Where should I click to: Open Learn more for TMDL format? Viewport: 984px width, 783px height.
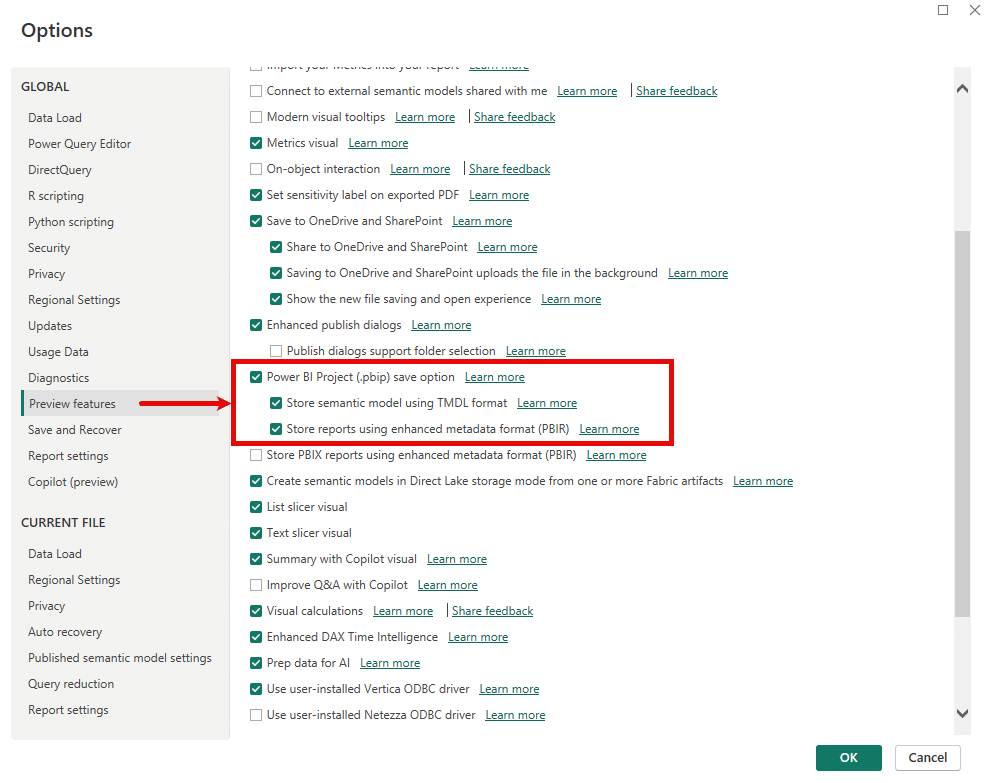[x=547, y=402]
